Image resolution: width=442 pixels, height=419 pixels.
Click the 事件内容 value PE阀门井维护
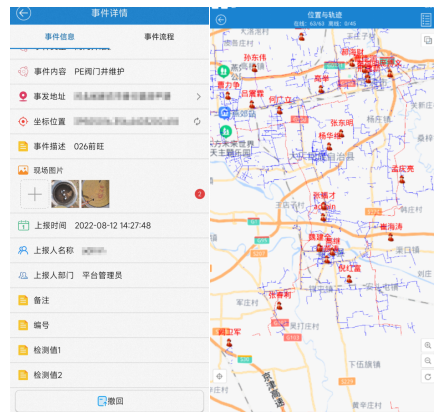(99, 72)
